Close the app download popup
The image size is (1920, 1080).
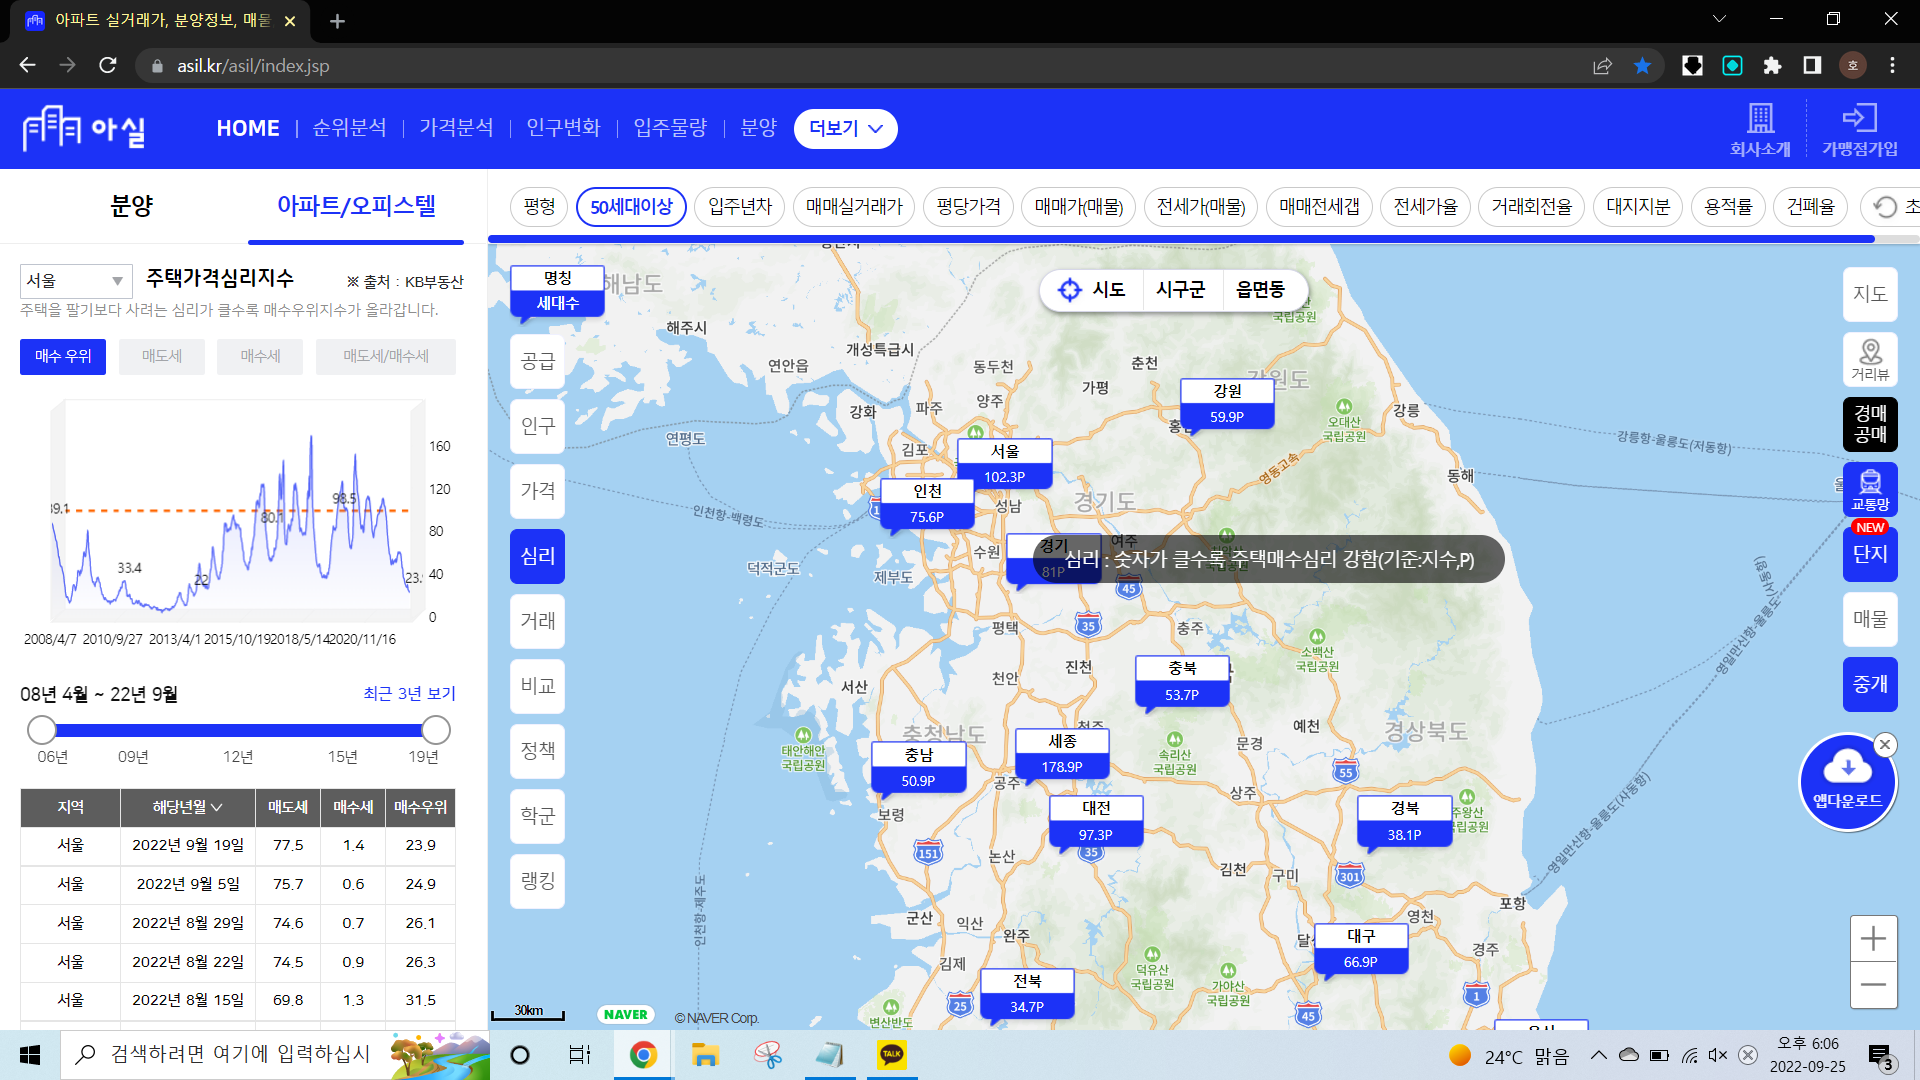point(1885,744)
